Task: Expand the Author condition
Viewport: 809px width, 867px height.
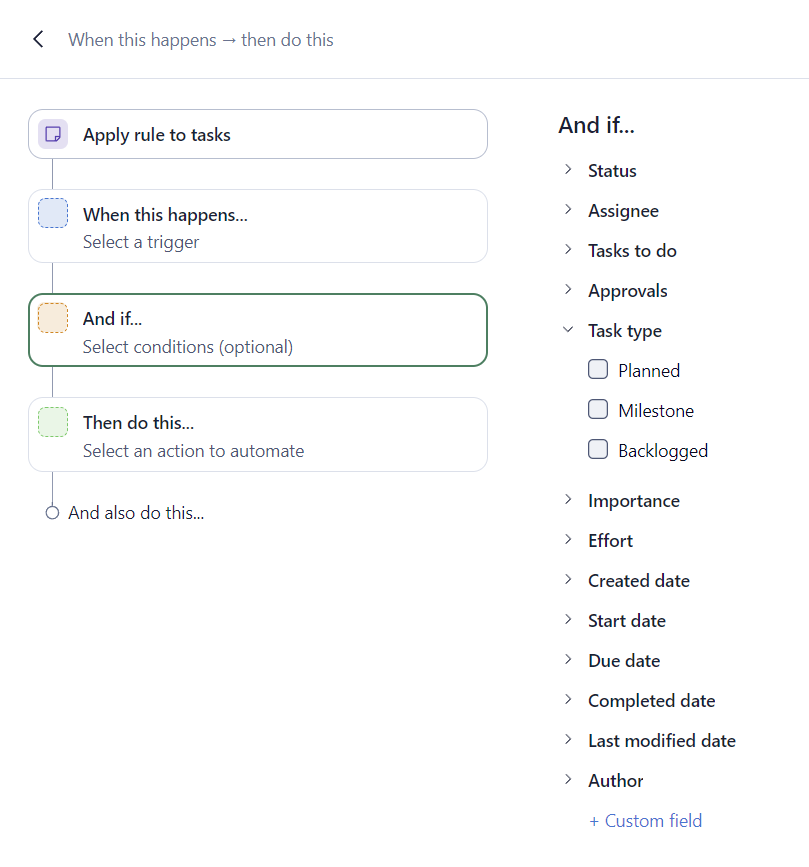Action: click(x=568, y=780)
